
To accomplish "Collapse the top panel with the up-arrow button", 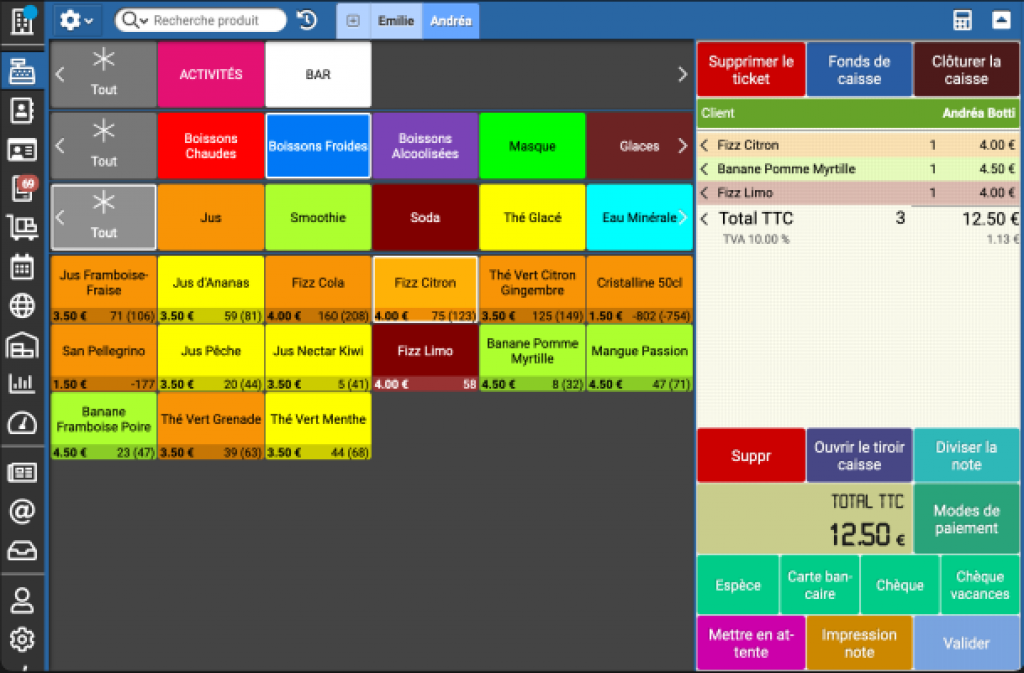I will coord(1001,20).
